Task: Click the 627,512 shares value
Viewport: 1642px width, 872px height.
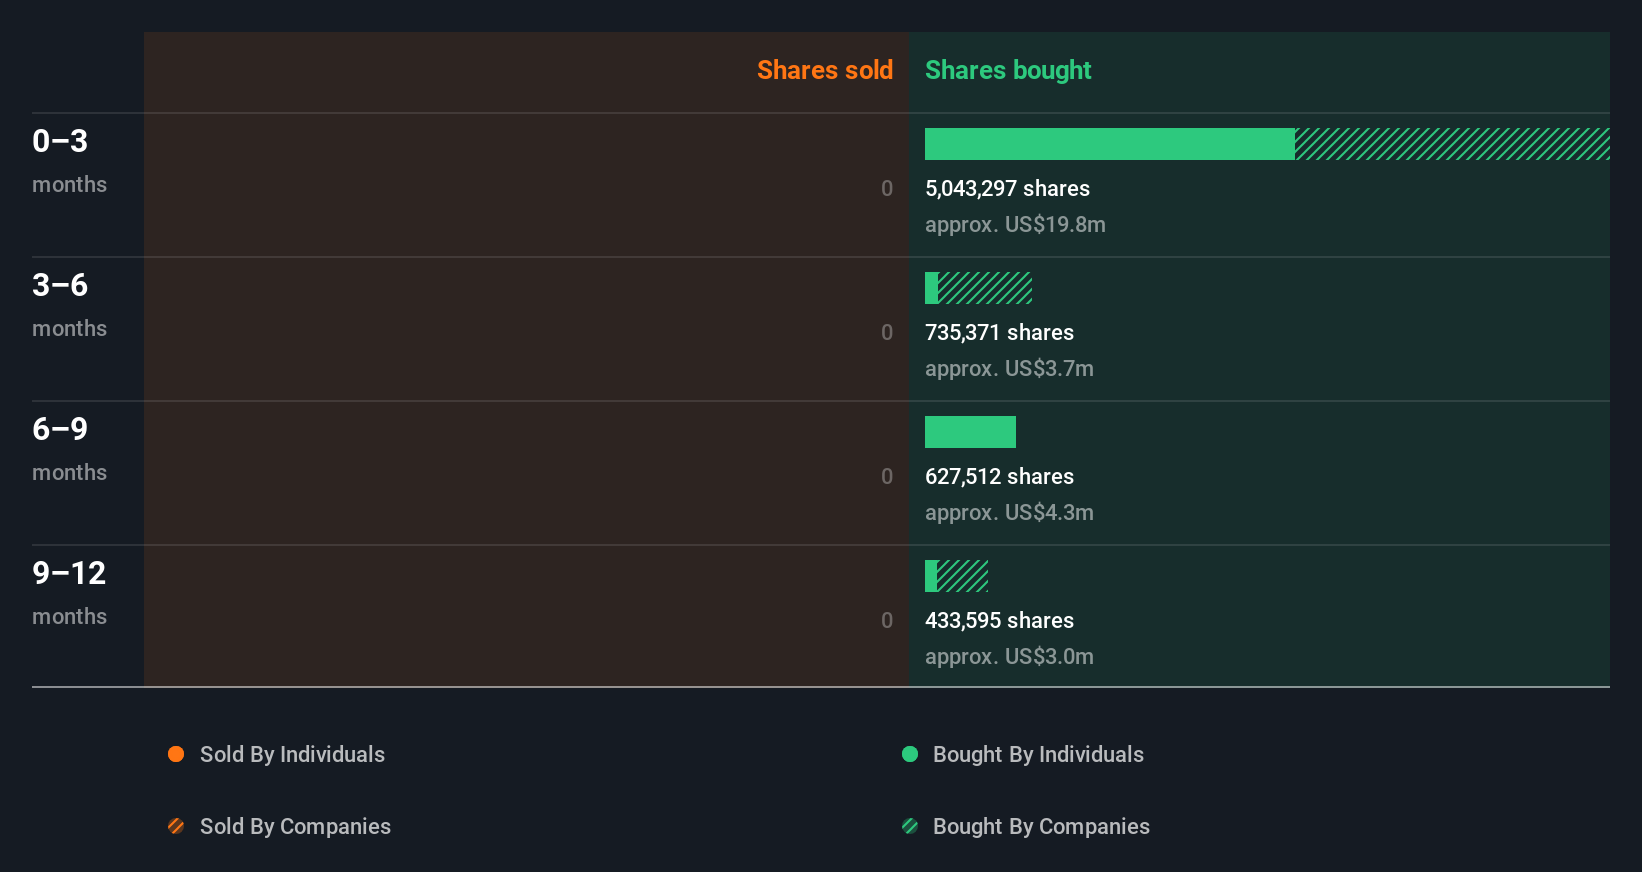Action: click(999, 476)
